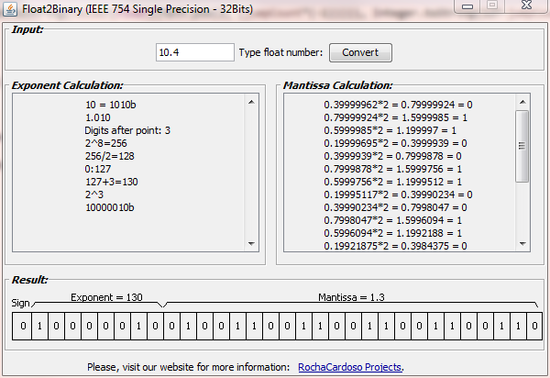
Task: Minimize the Float2Binary window
Action: [468, 6]
